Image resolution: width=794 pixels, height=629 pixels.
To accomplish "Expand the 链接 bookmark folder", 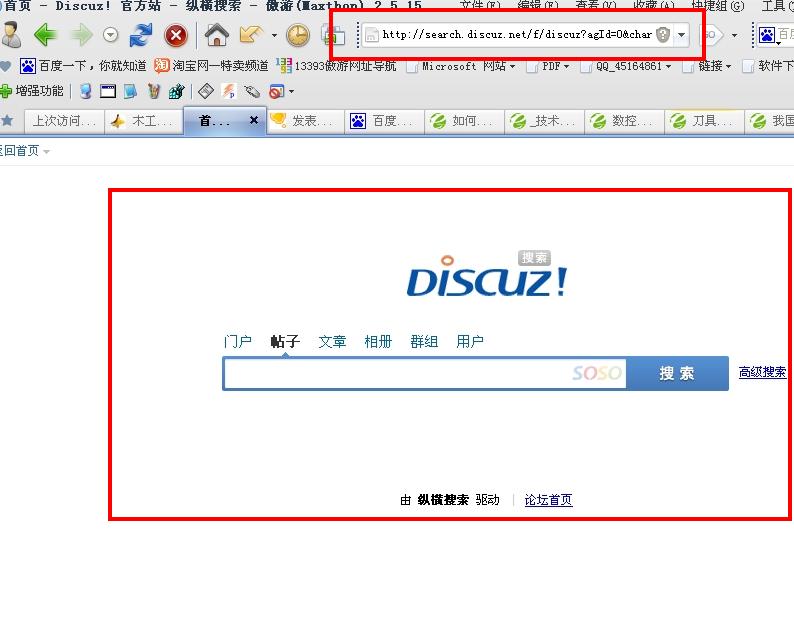I will coord(707,66).
